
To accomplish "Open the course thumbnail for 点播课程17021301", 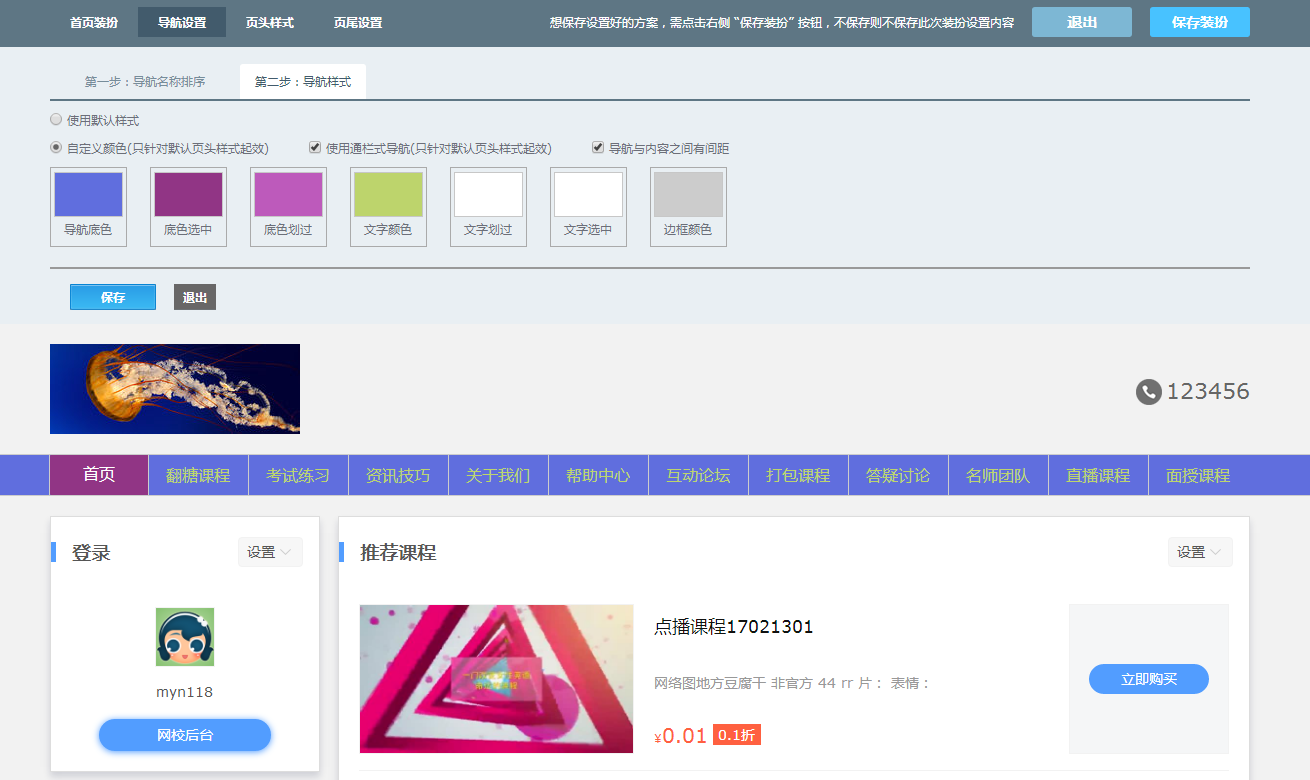I will click(496, 679).
